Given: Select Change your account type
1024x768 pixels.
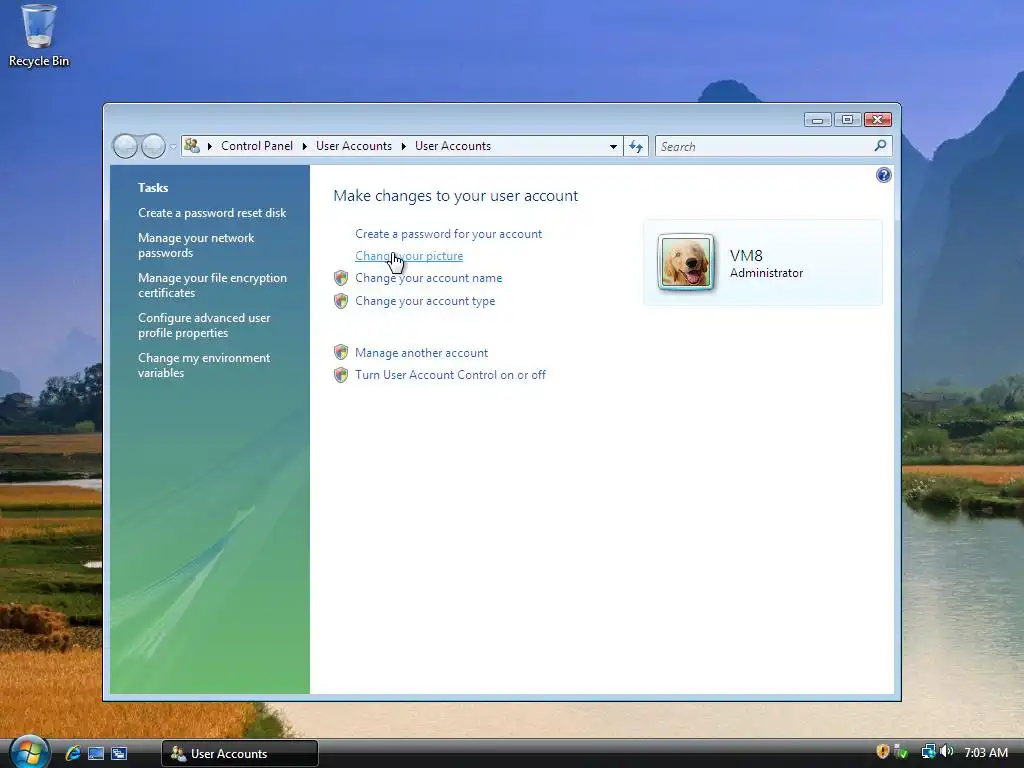Looking at the screenshot, I should 425,301.
